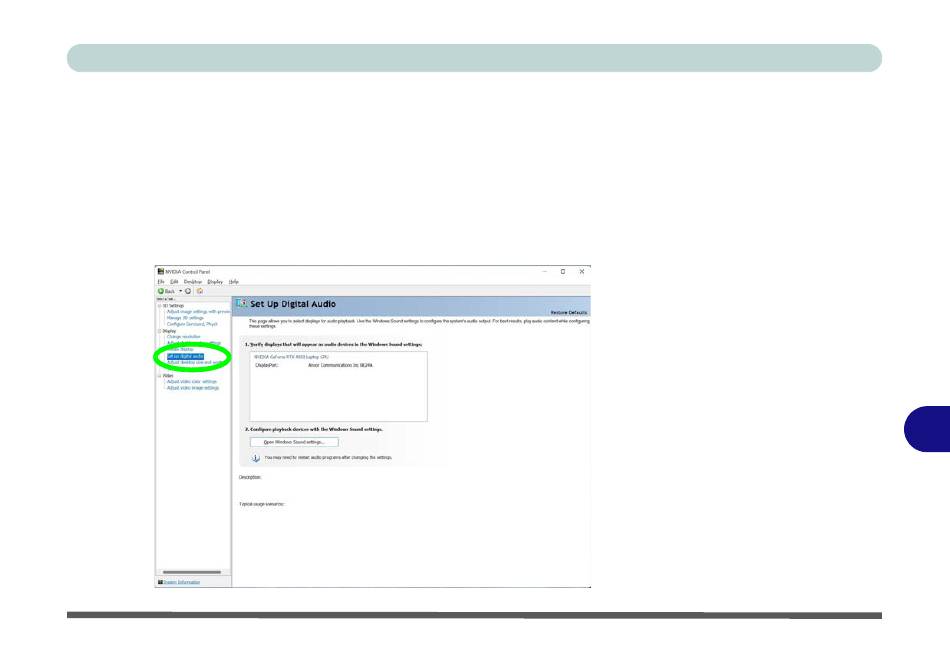Minimize the NVIDIA Control Panel window
This screenshot has width=950, height=669.
tap(545, 271)
